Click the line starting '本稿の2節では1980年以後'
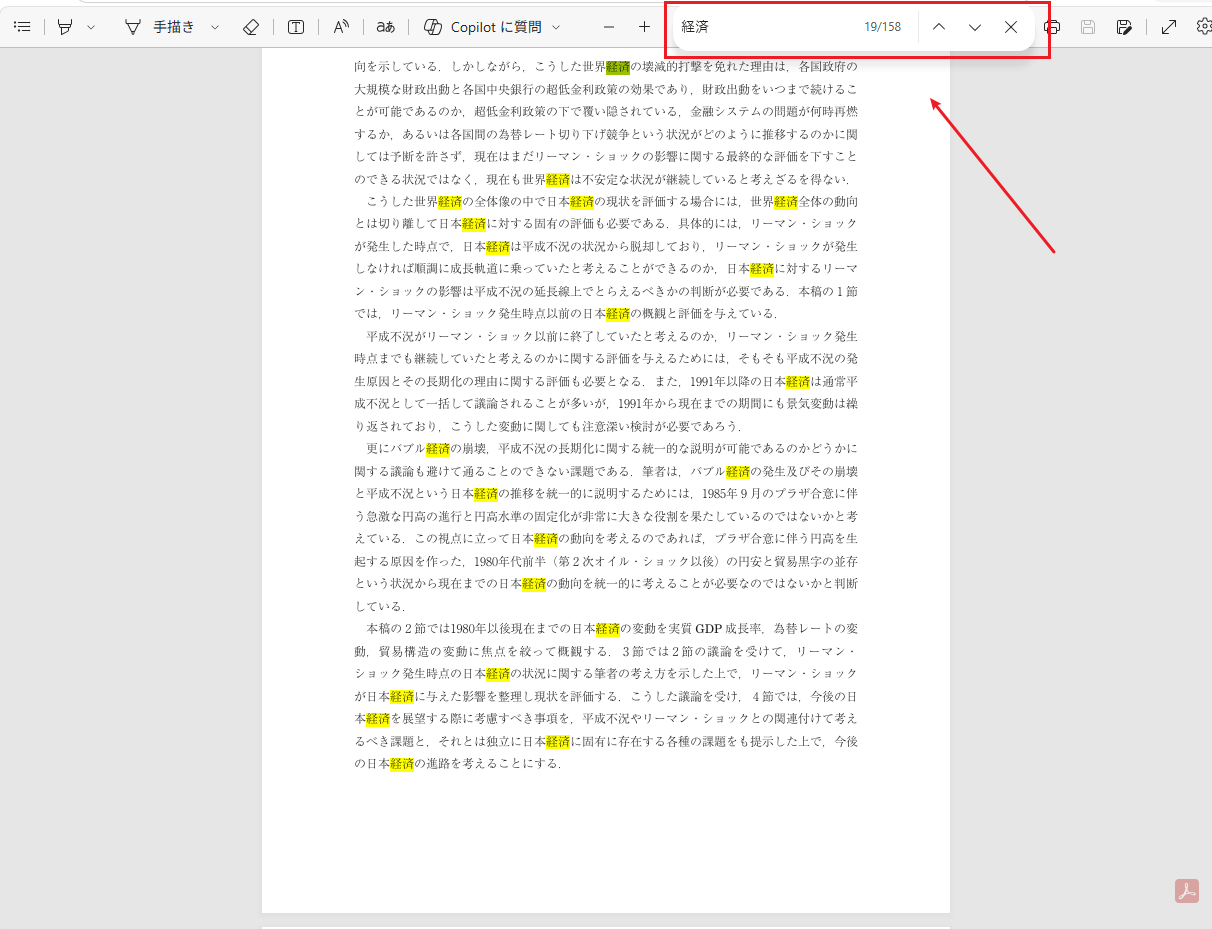Viewport: 1212px width, 929px height. click(x=612, y=629)
